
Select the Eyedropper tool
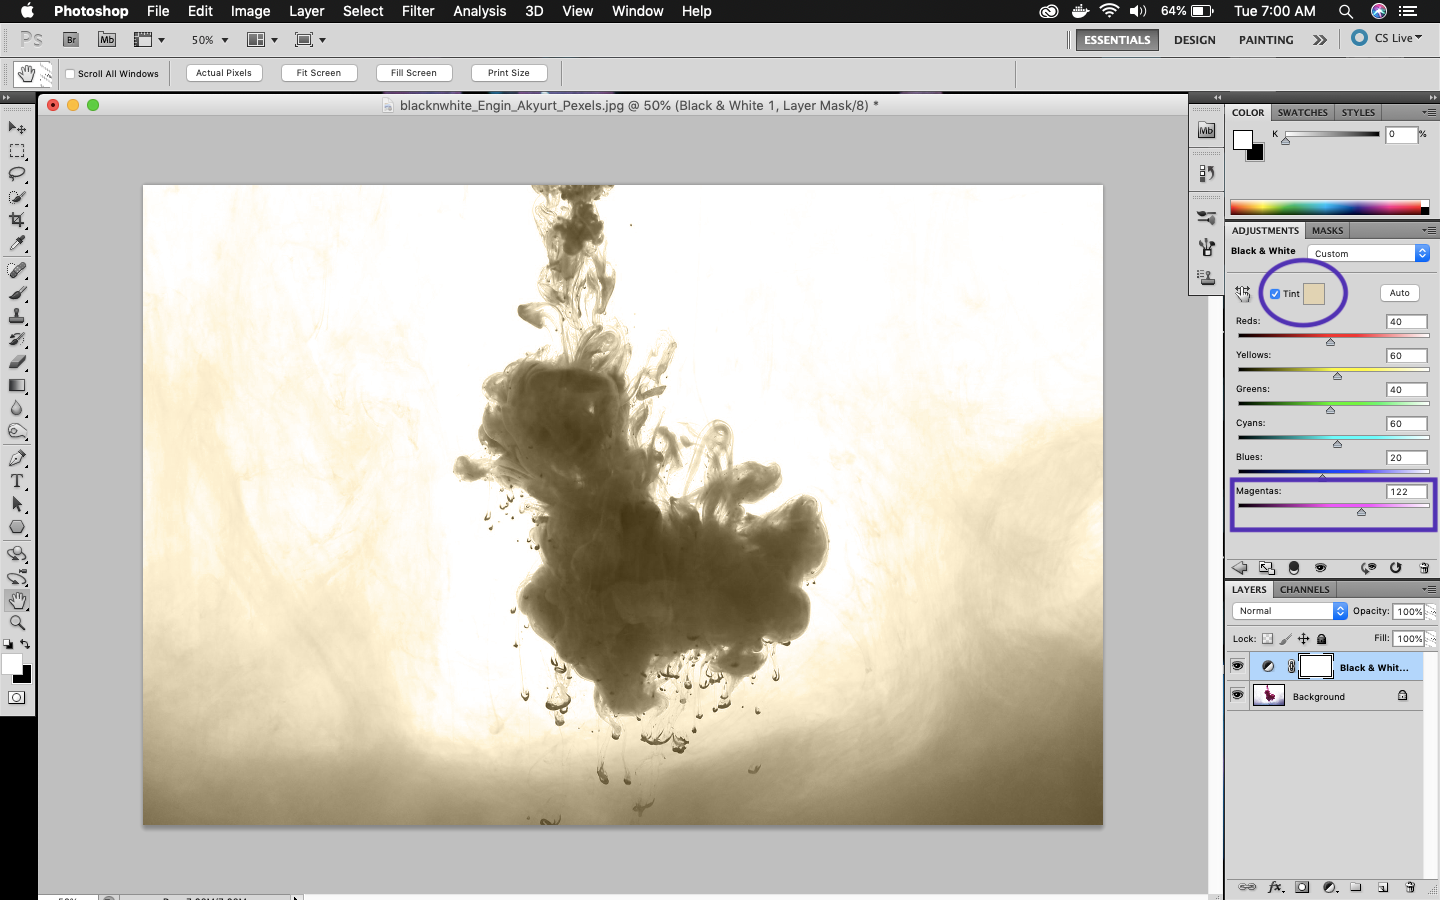point(17,243)
